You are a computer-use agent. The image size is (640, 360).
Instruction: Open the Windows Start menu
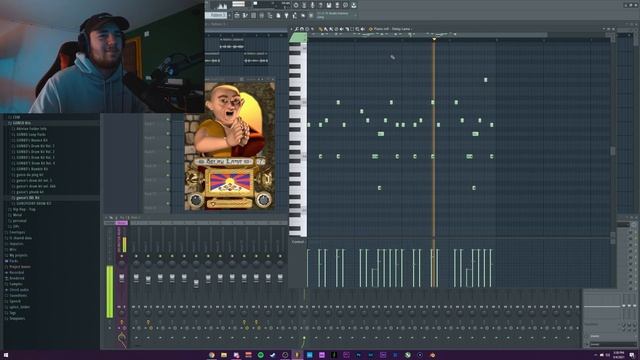tap(6, 355)
